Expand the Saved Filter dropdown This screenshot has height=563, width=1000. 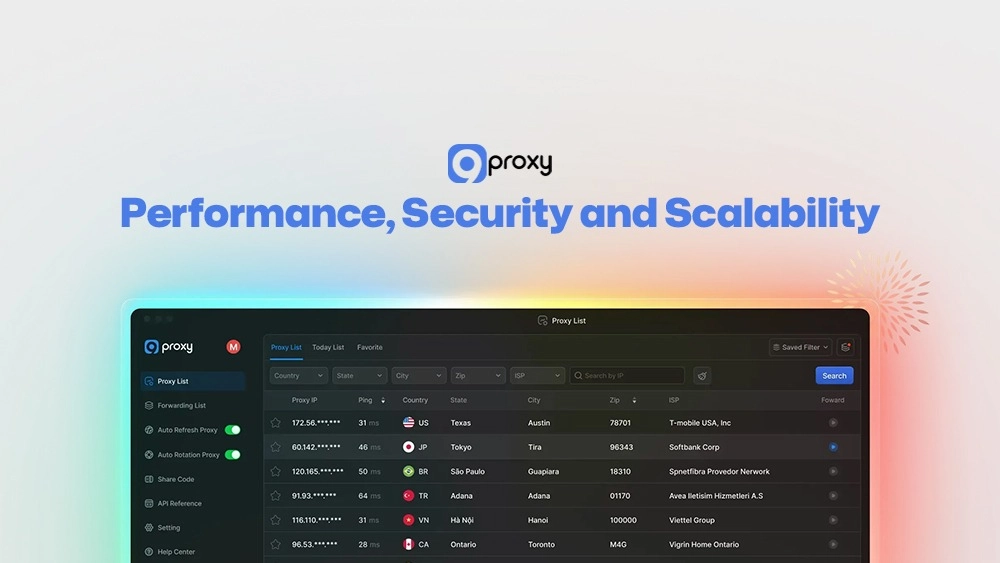[800, 347]
